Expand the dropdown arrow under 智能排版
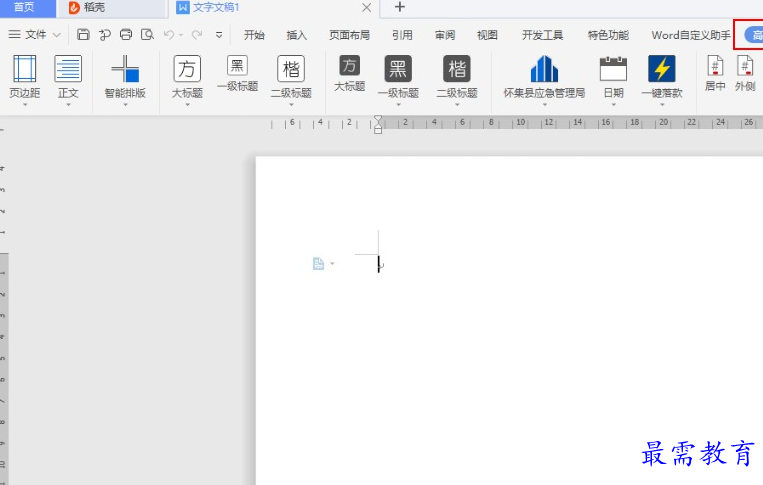This screenshot has height=485, width=763. point(126,105)
